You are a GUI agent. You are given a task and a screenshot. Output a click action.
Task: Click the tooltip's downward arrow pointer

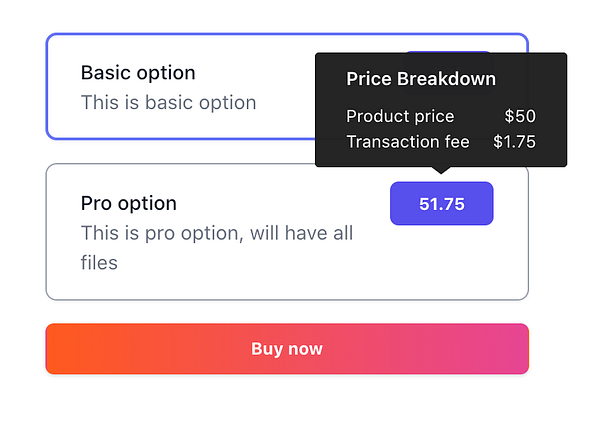(441, 170)
